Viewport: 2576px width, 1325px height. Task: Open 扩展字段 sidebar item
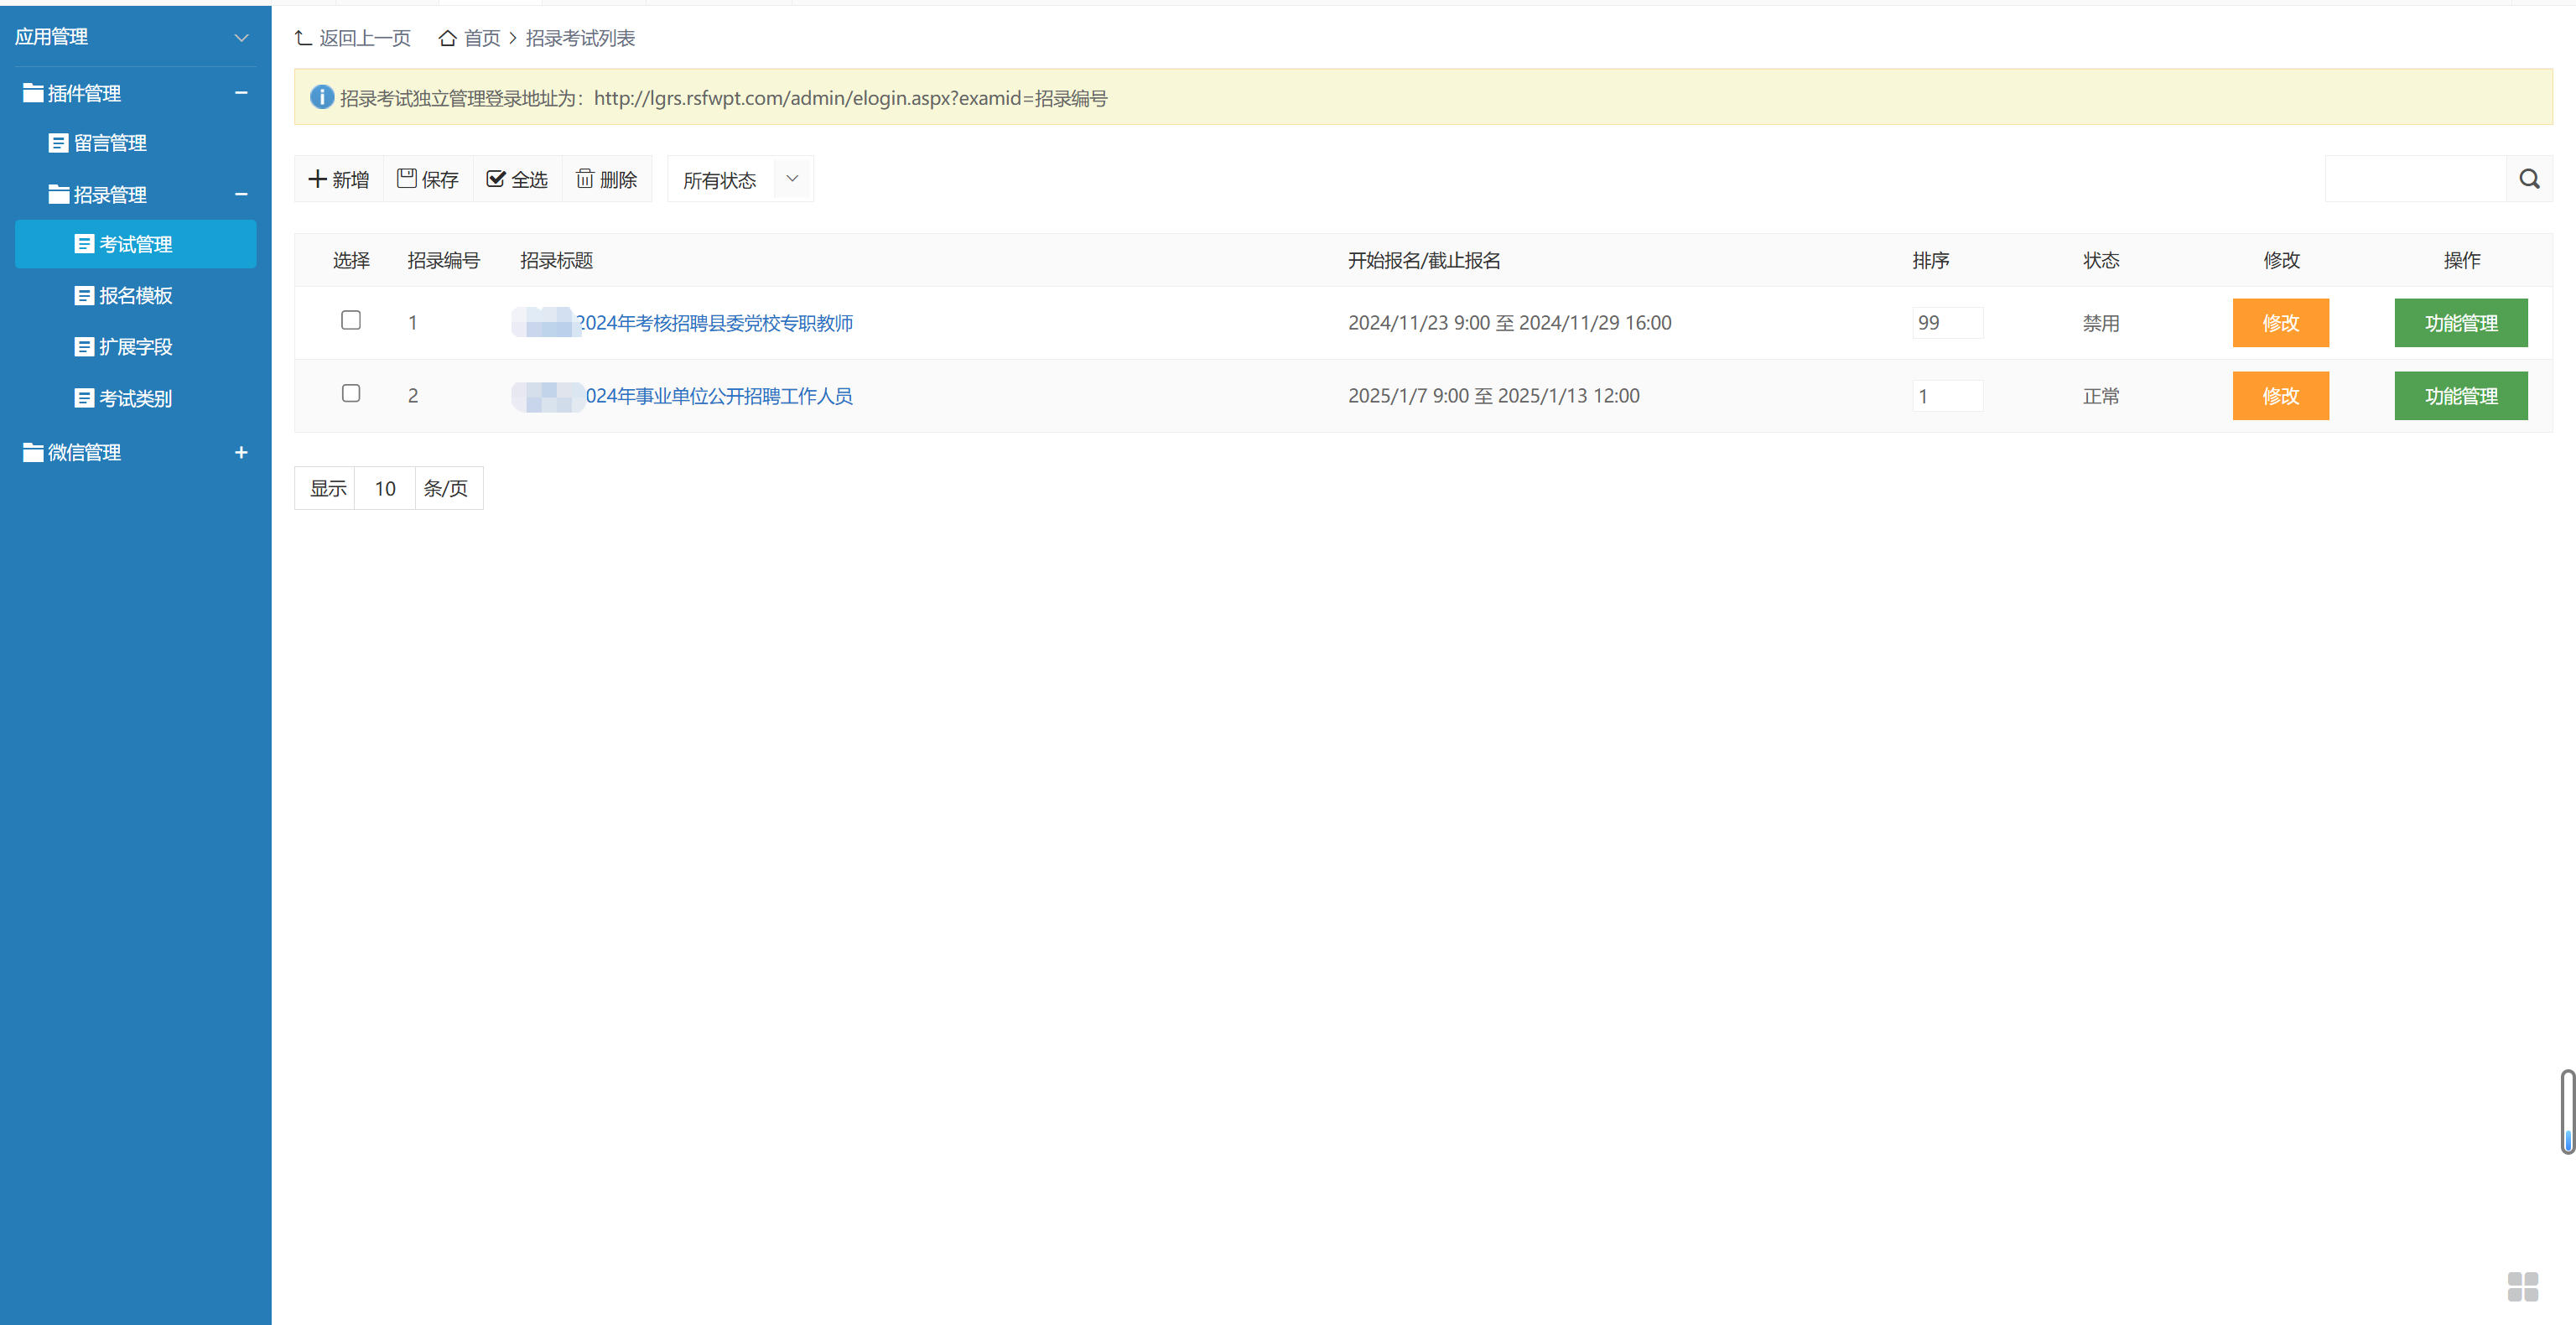click(135, 346)
